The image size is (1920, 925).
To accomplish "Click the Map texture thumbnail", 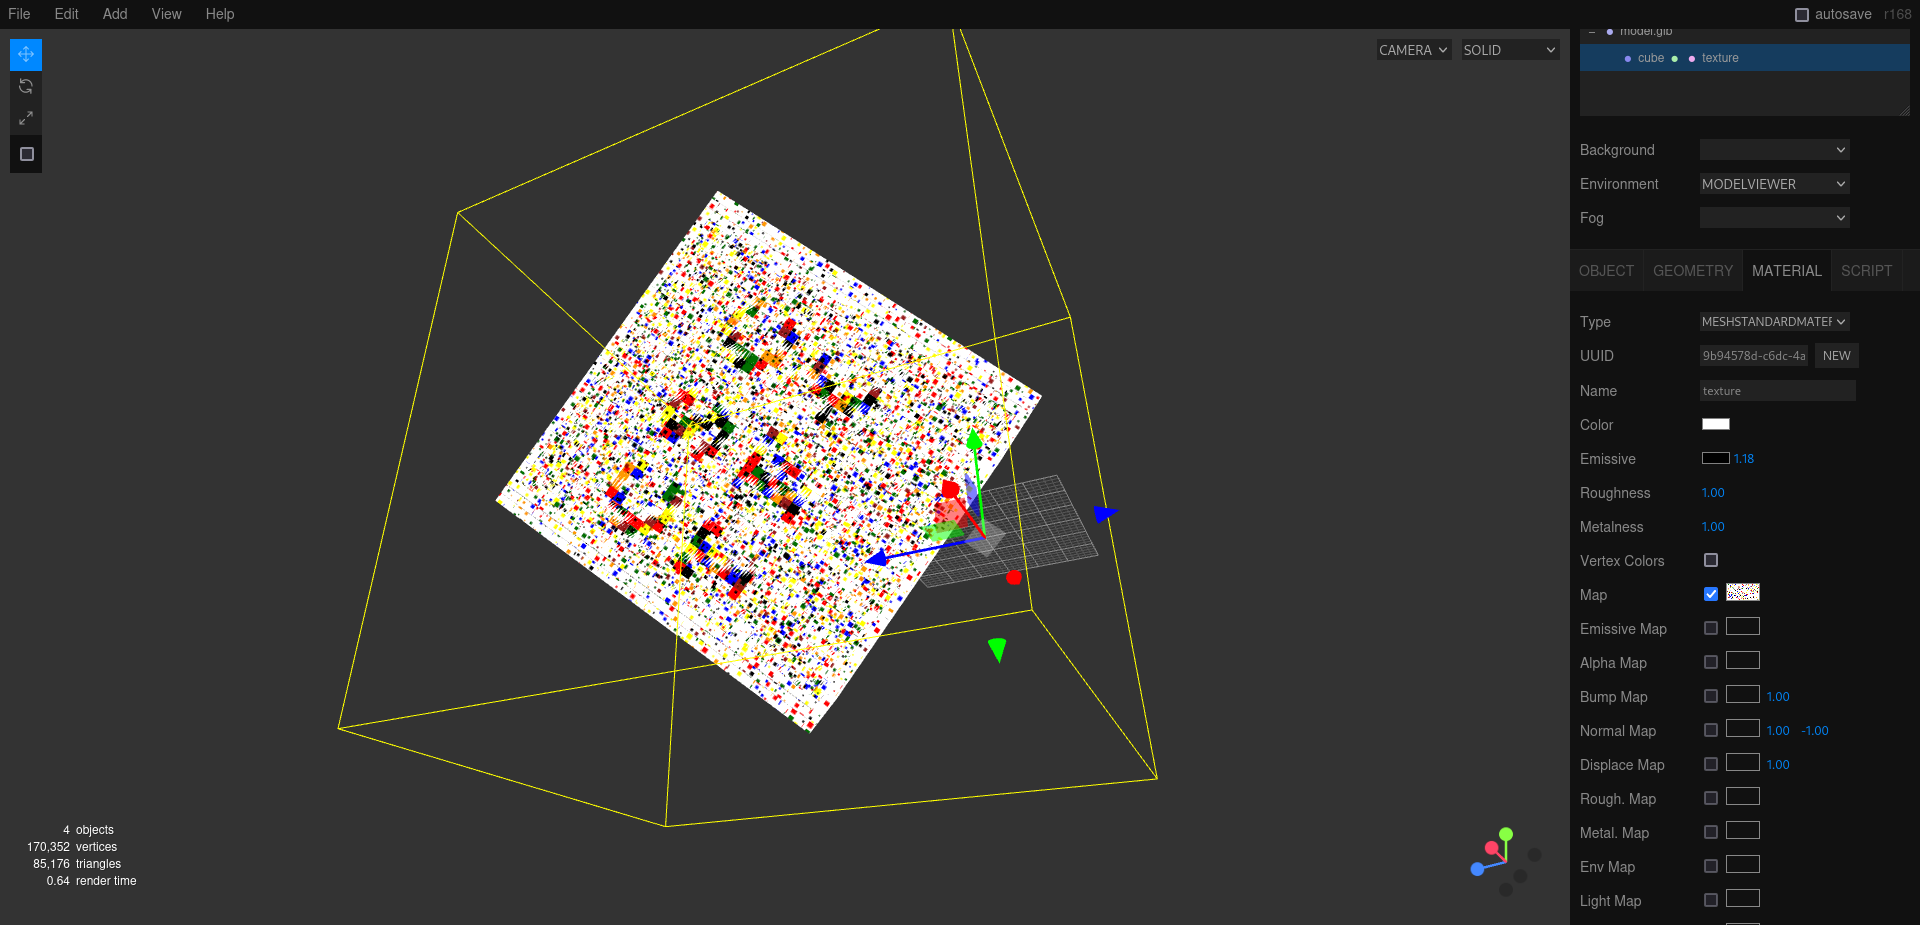I will click(x=1742, y=593).
